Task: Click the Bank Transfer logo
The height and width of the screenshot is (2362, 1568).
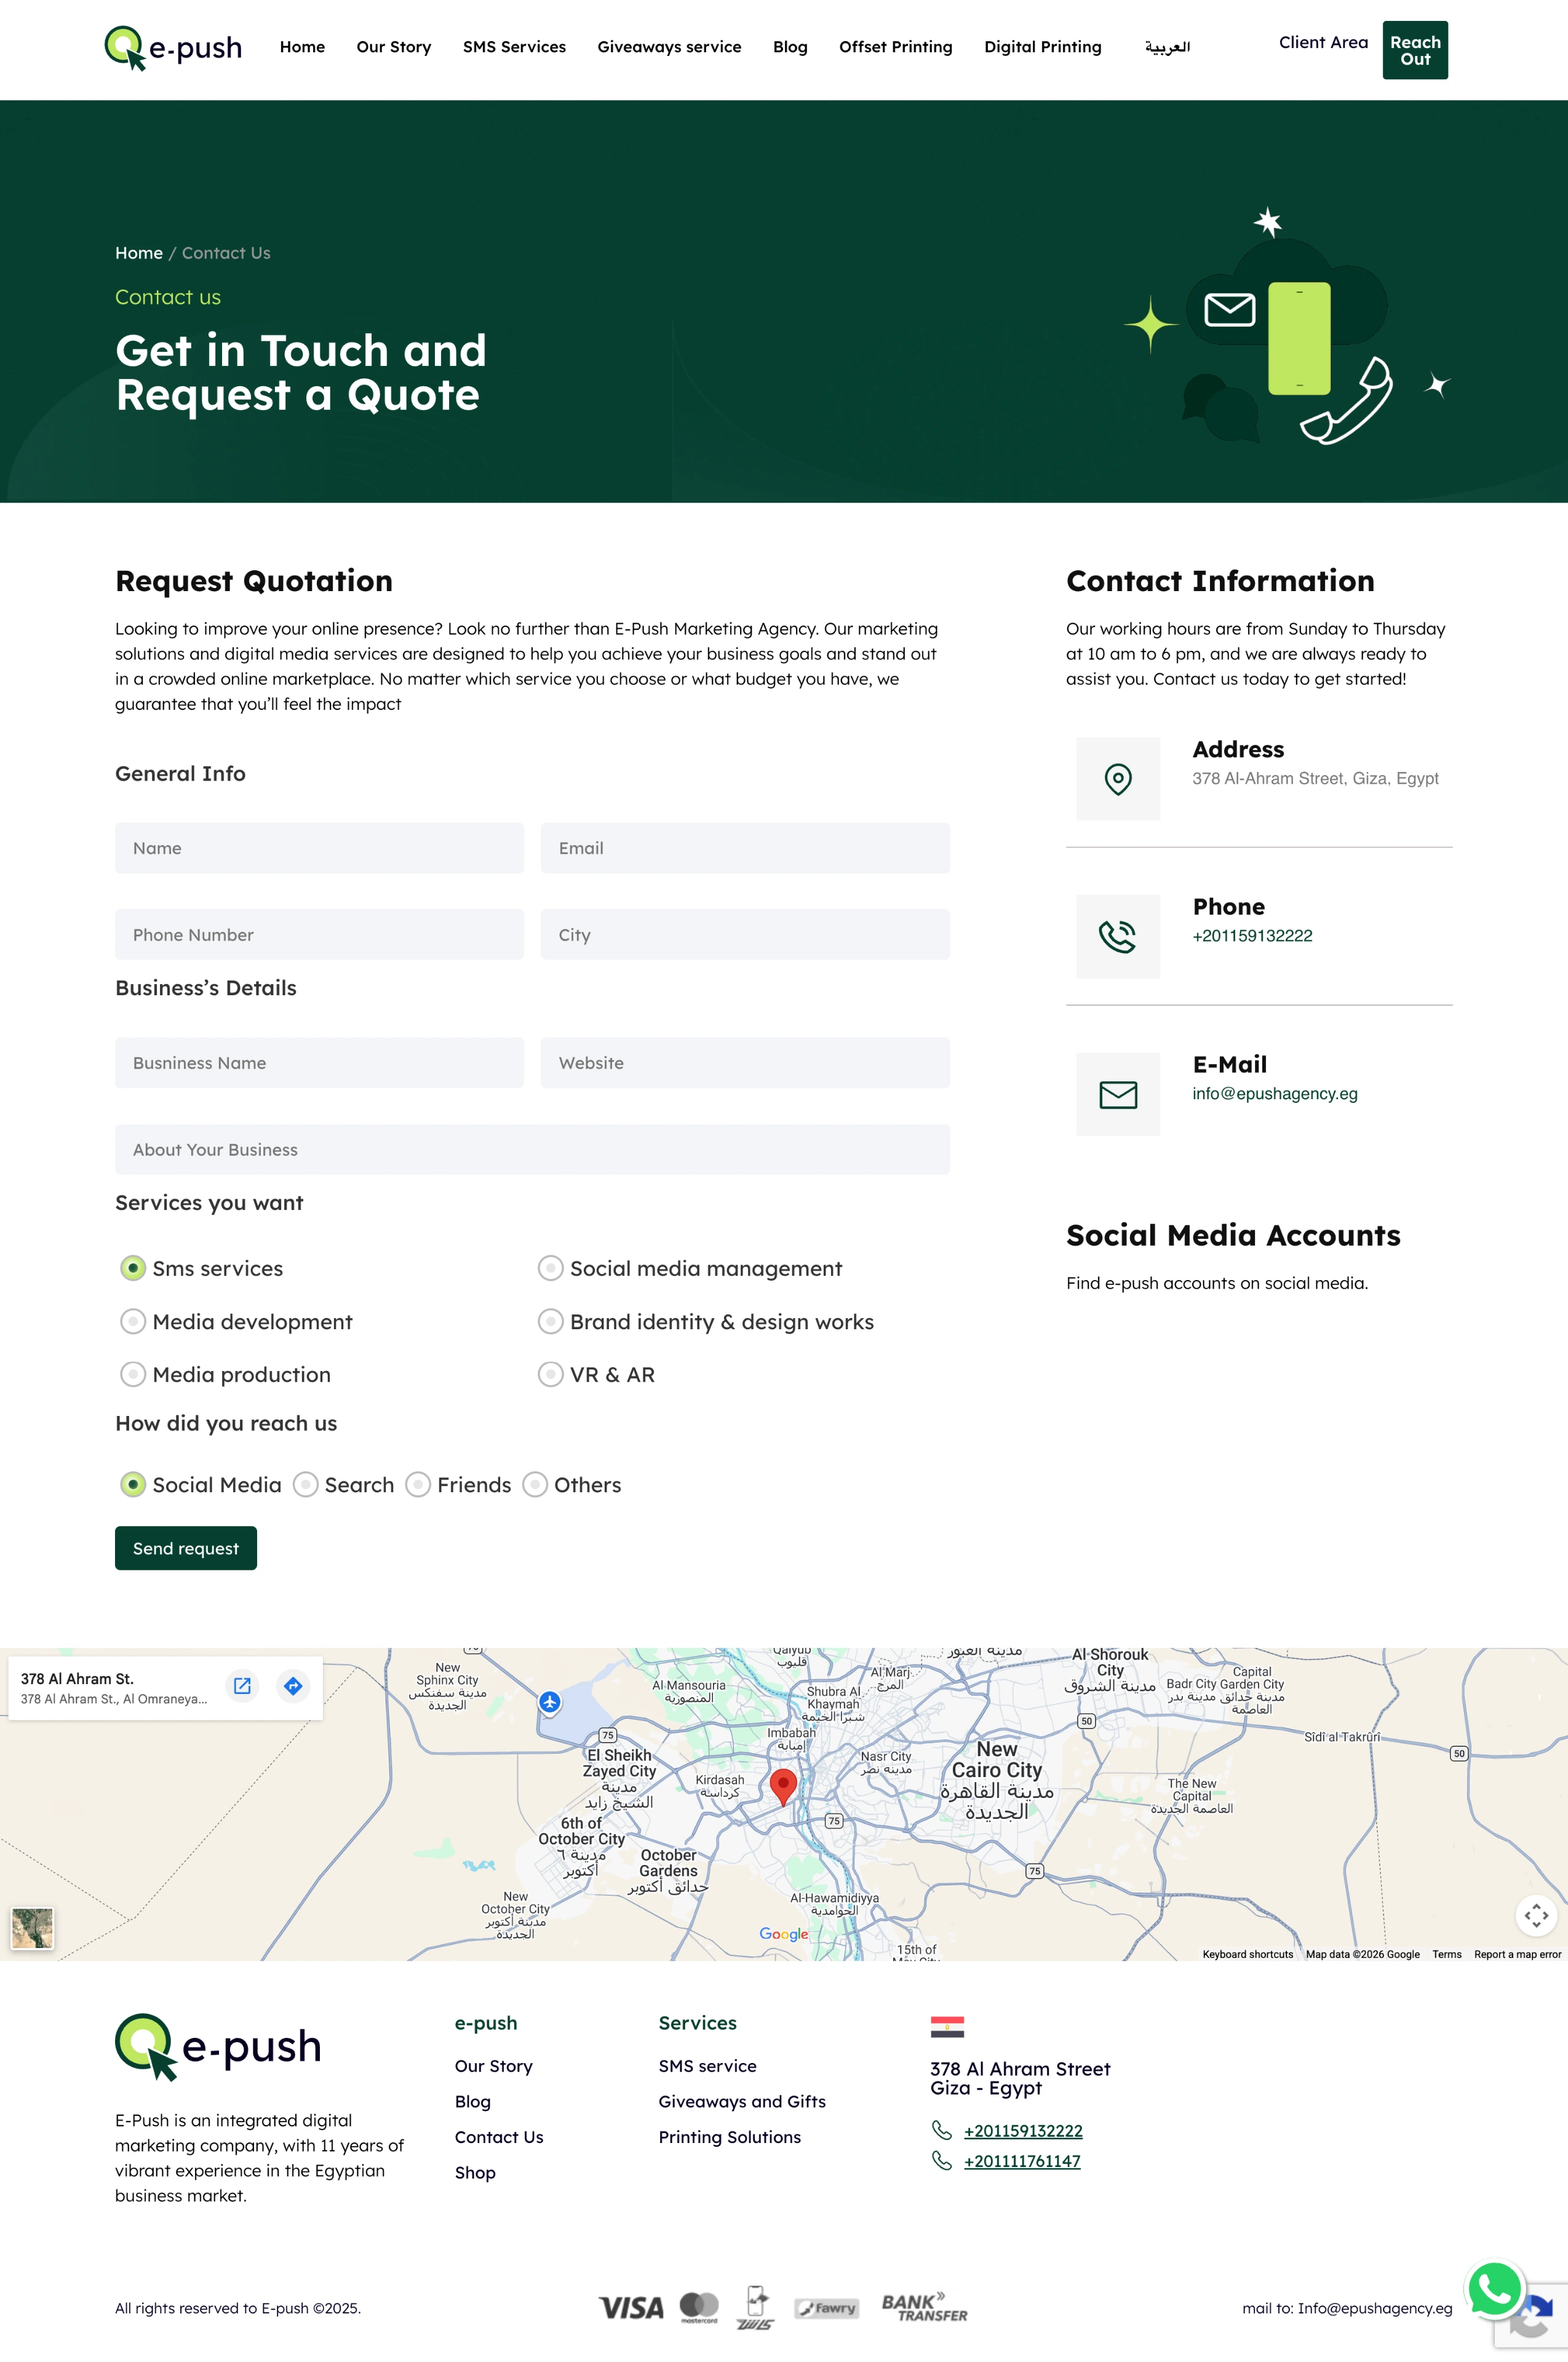Action: click(x=924, y=2307)
